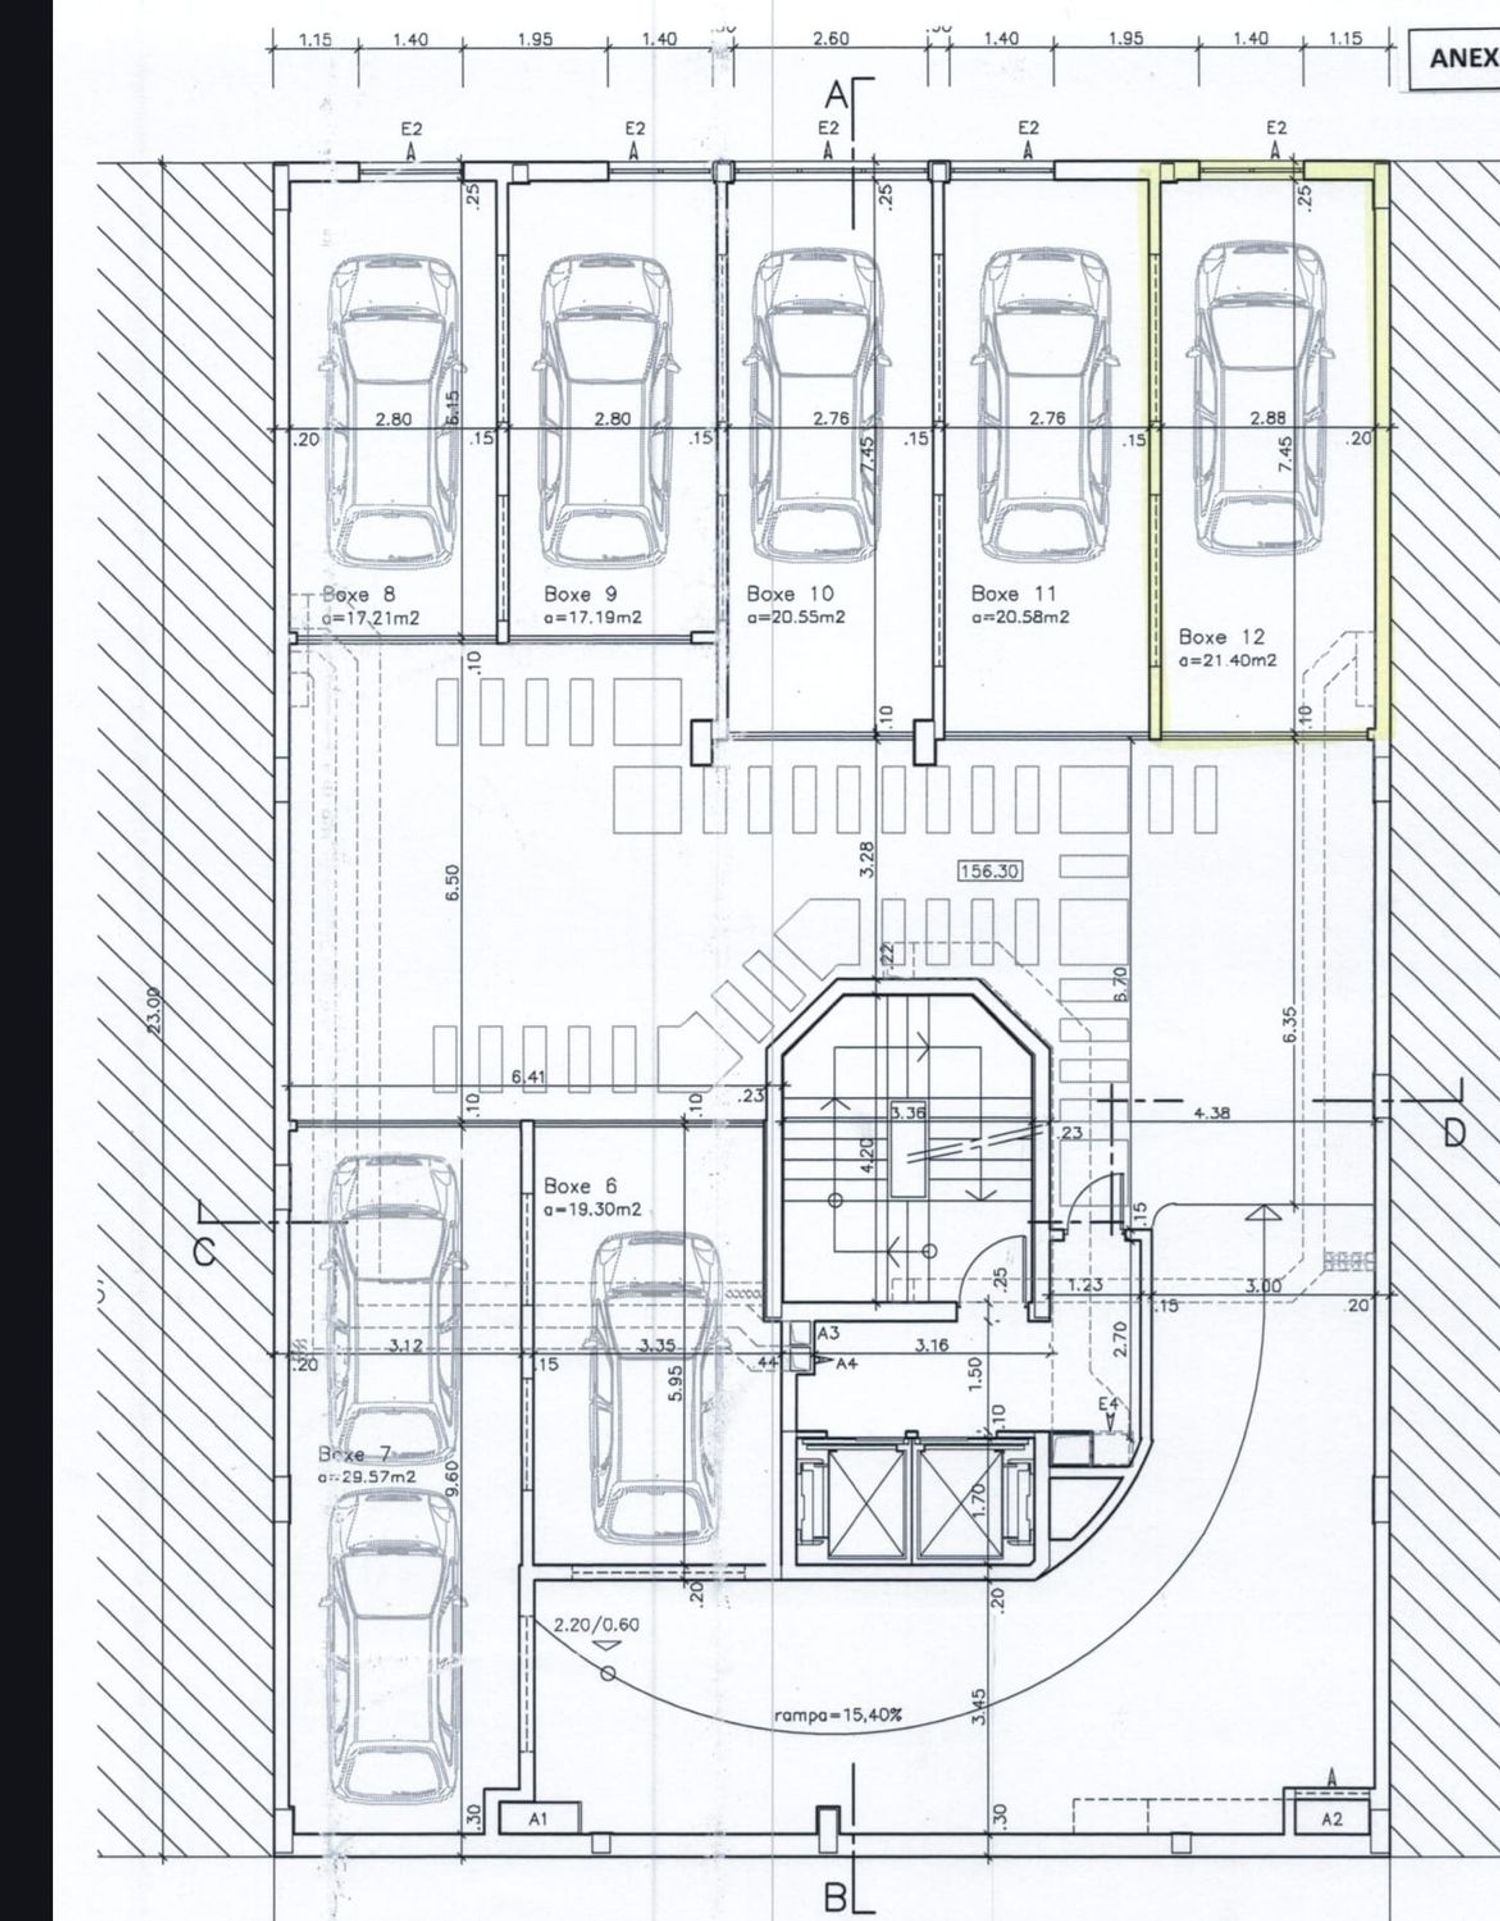Click the left elevator shaft symbol

point(869,1504)
